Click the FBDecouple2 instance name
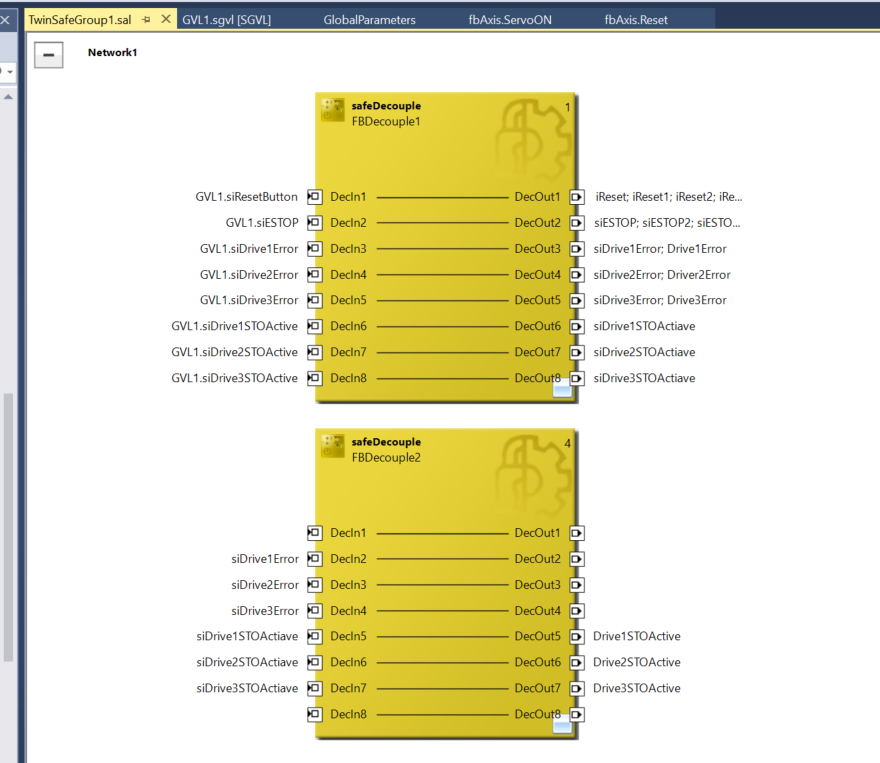880x763 pixels. tap(386, 458)
